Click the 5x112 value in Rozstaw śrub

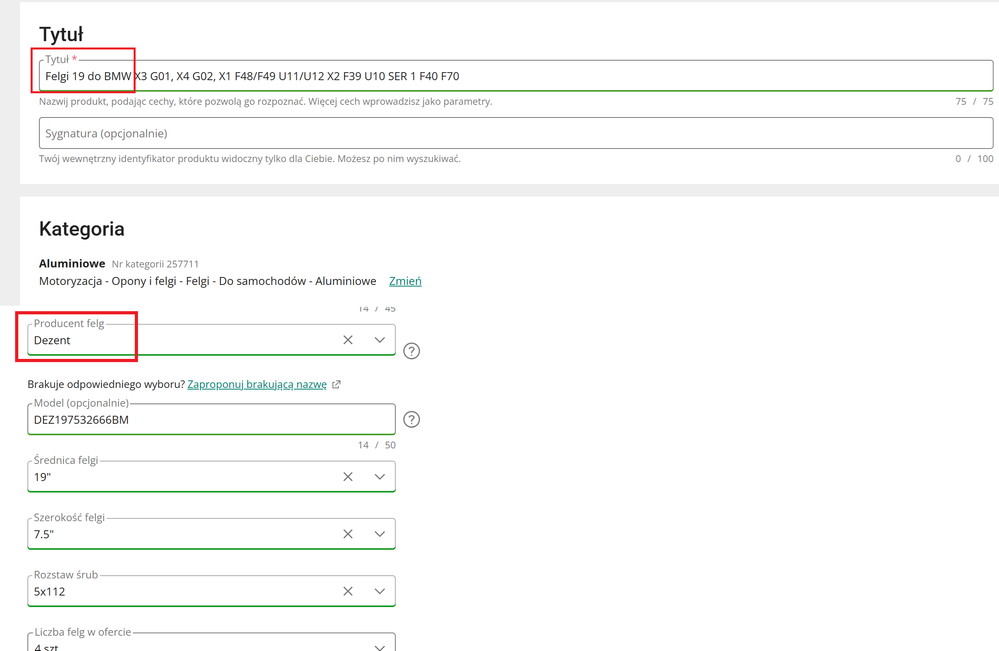click(50, 591)
